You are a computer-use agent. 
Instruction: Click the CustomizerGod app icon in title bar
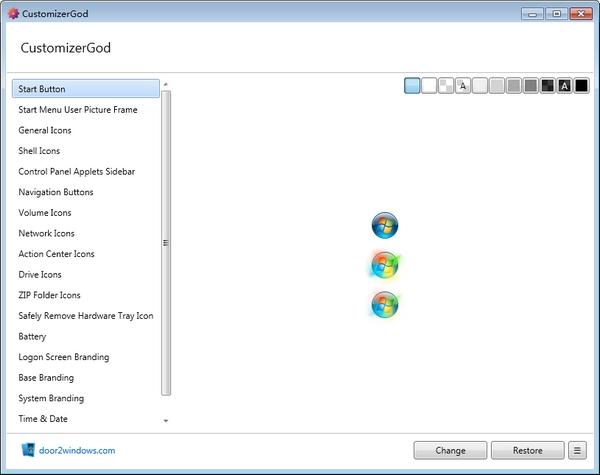click(x=13, y=13)
